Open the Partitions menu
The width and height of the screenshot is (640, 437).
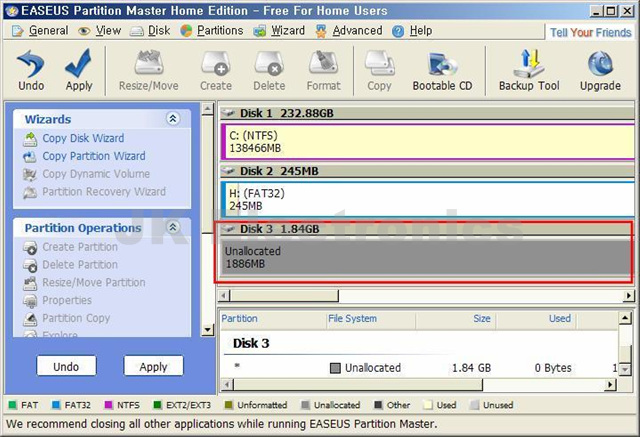[x=212, y=31]
